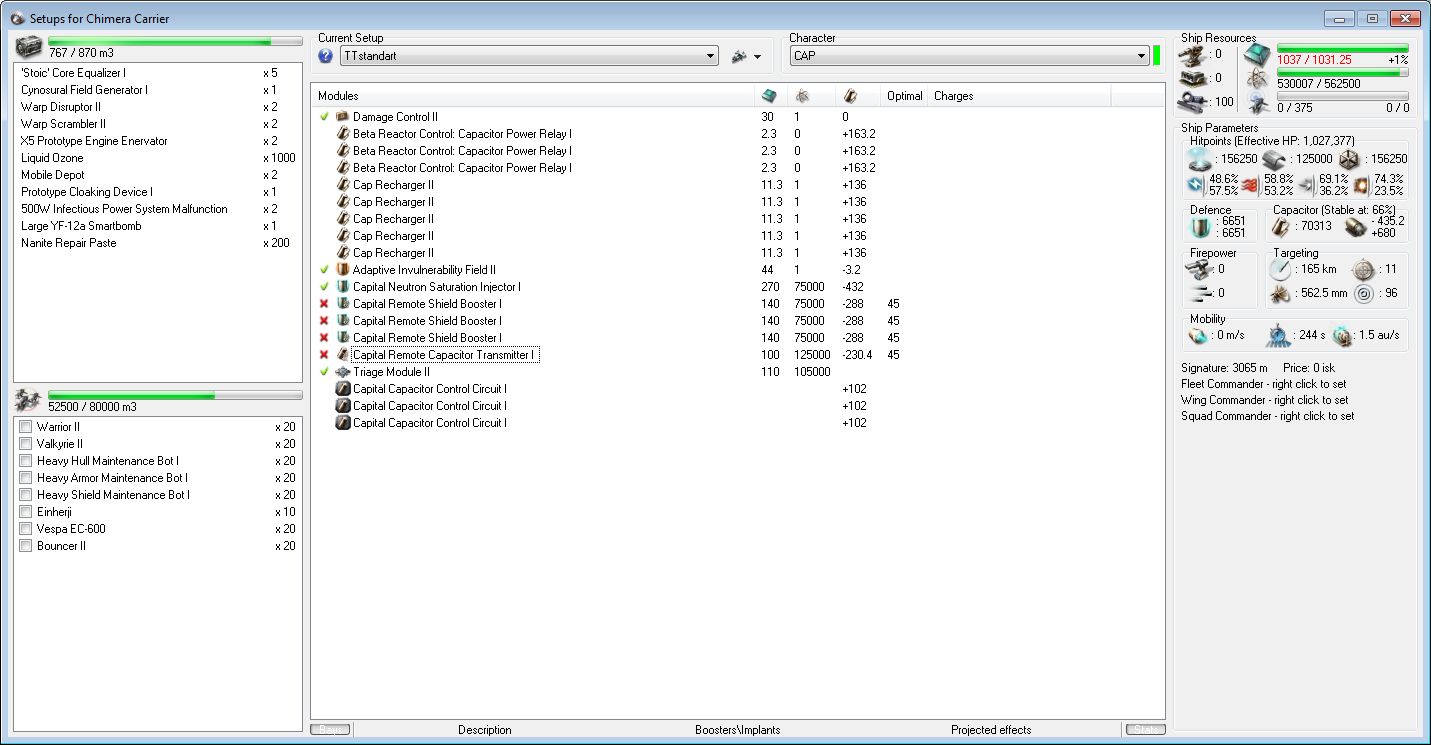This screenshot has height=745, width=1431.
Task: Click the blue help icon beside Current Setup
Action: (x=325, y=56)
